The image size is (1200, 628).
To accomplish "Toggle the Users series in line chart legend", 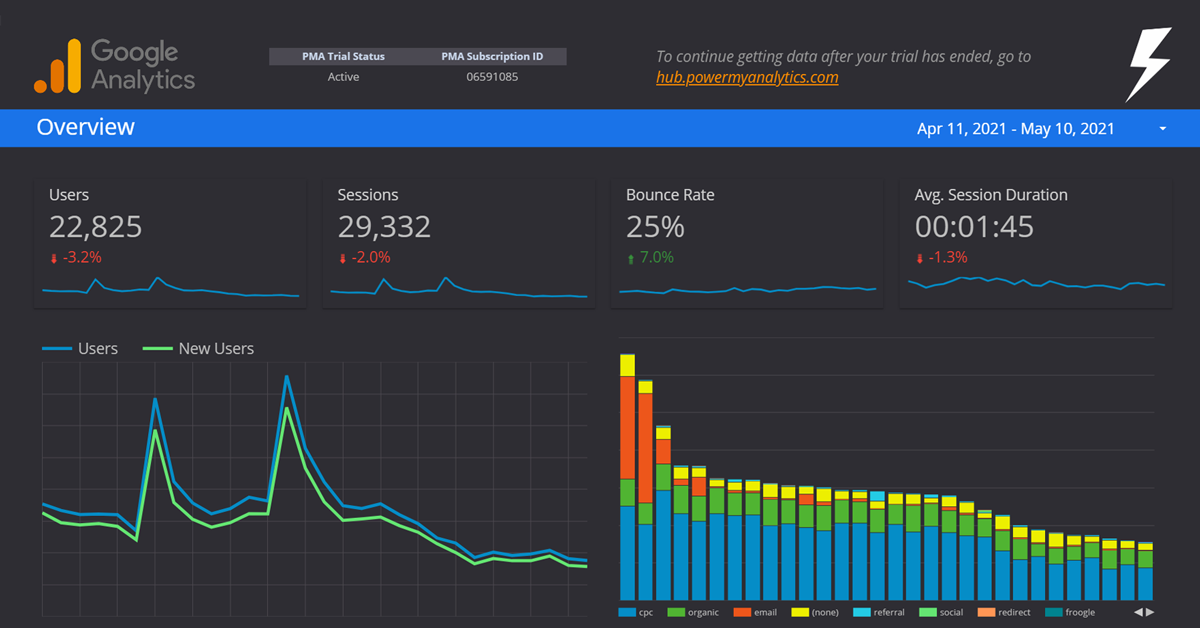I will (x=80, y=349).
